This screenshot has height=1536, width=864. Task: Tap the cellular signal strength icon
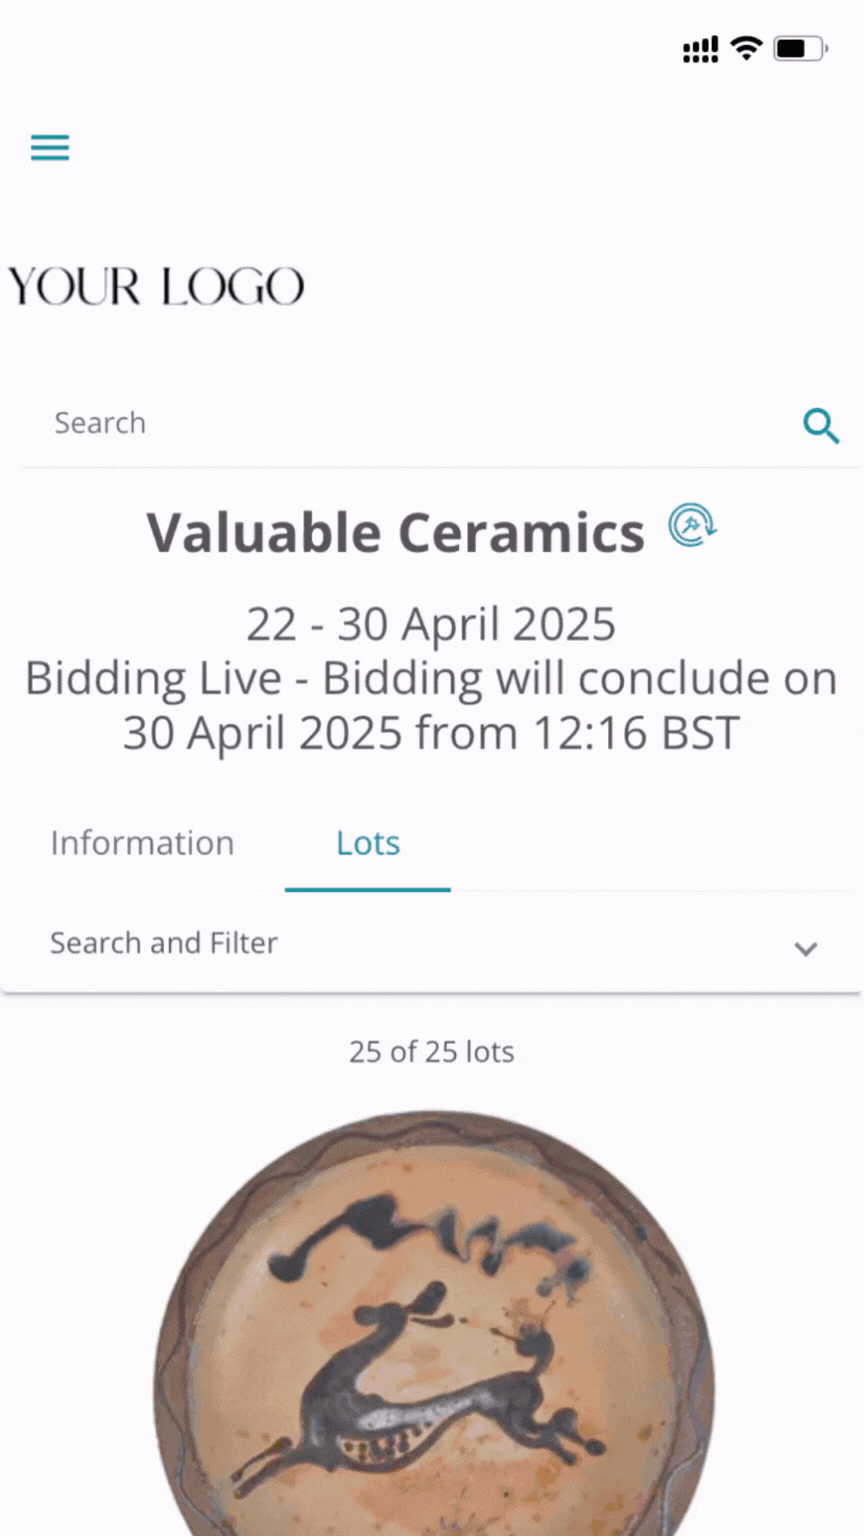700,49
